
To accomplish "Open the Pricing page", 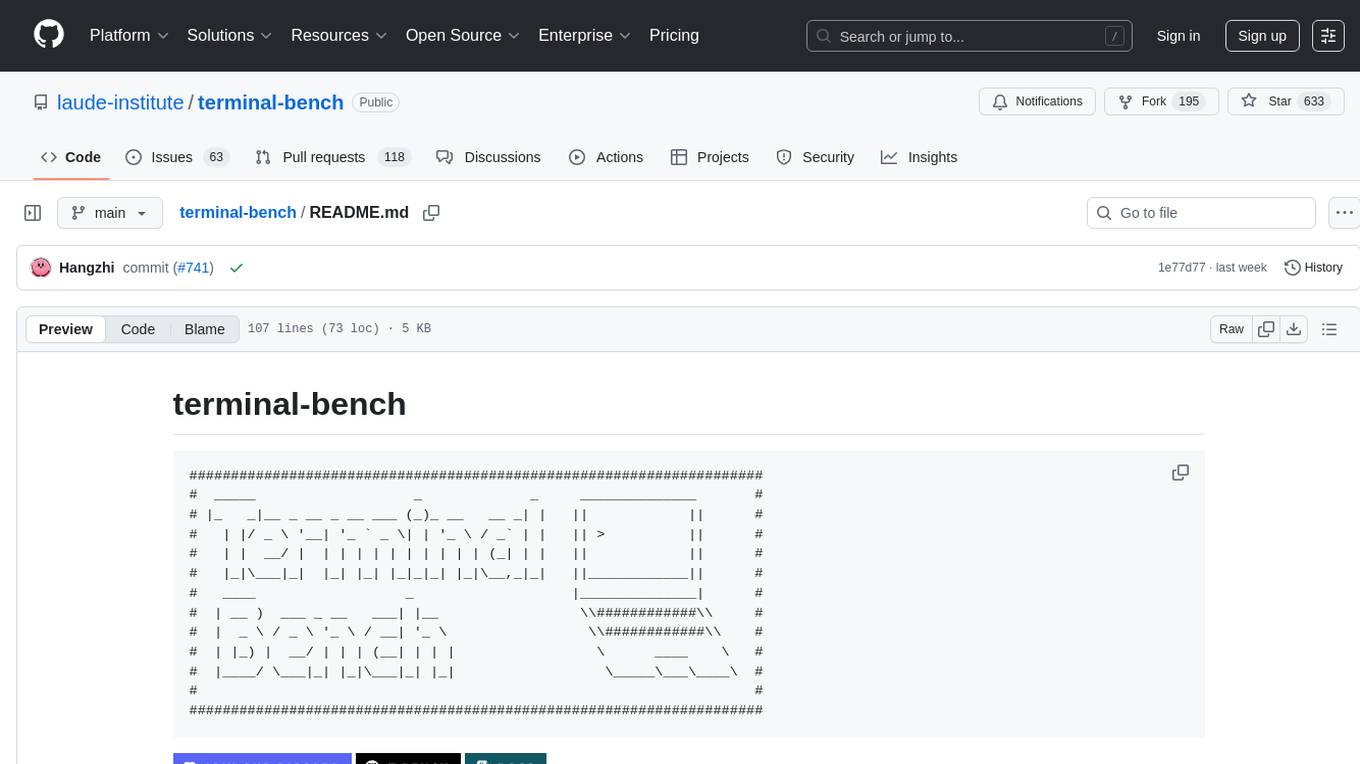I will point(674,35).
